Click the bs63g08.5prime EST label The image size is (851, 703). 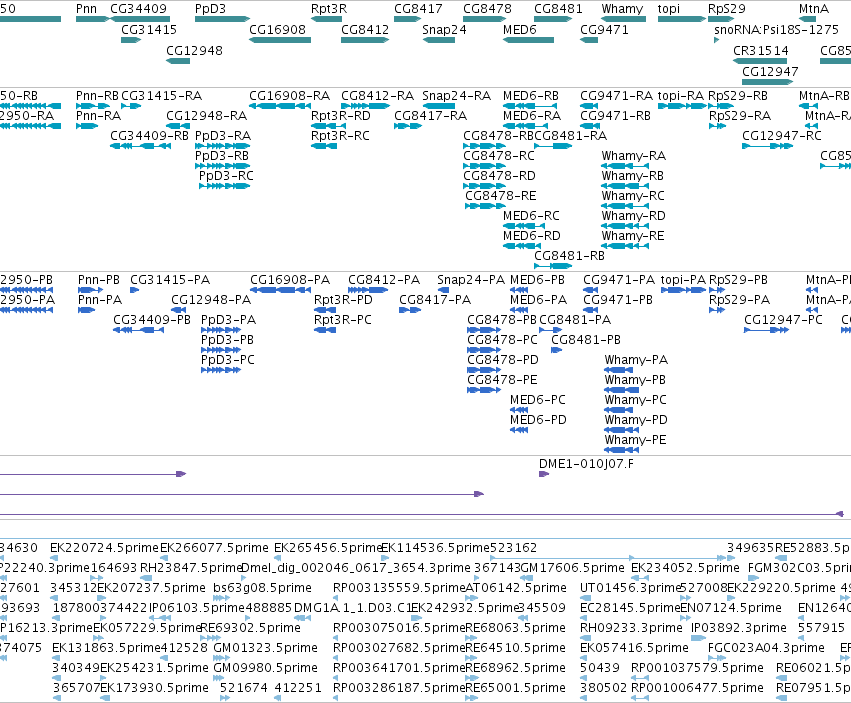point(263,588)
